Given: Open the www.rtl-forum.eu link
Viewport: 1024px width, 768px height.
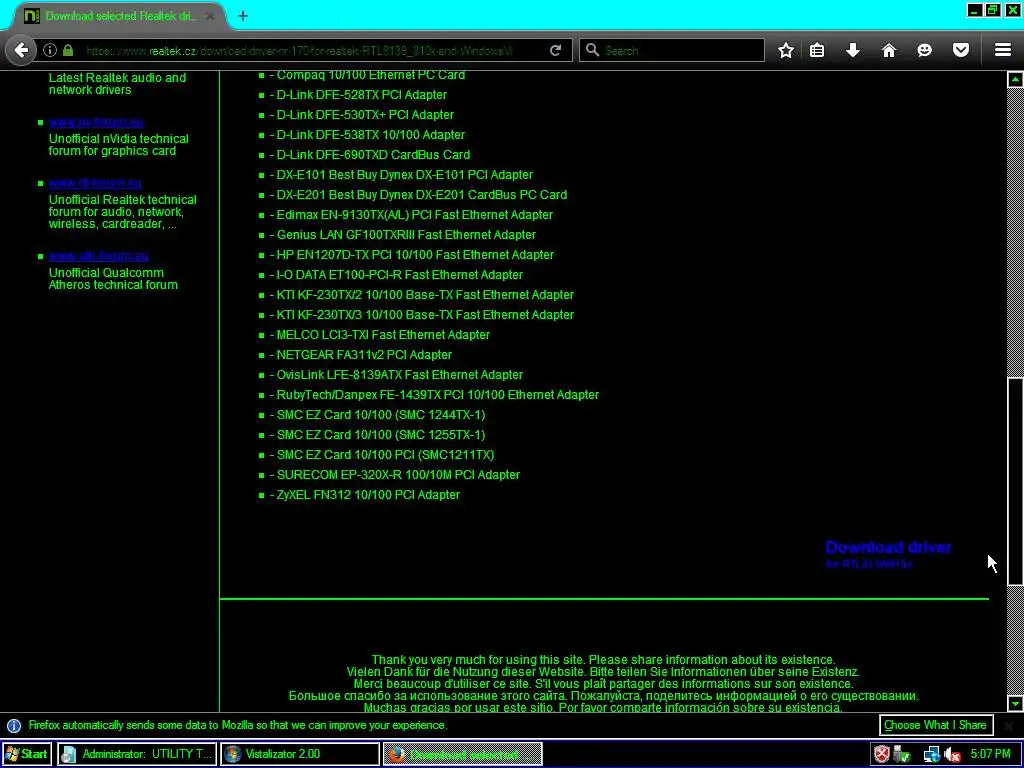Looking at the screenshot, I should coord(95,184).
